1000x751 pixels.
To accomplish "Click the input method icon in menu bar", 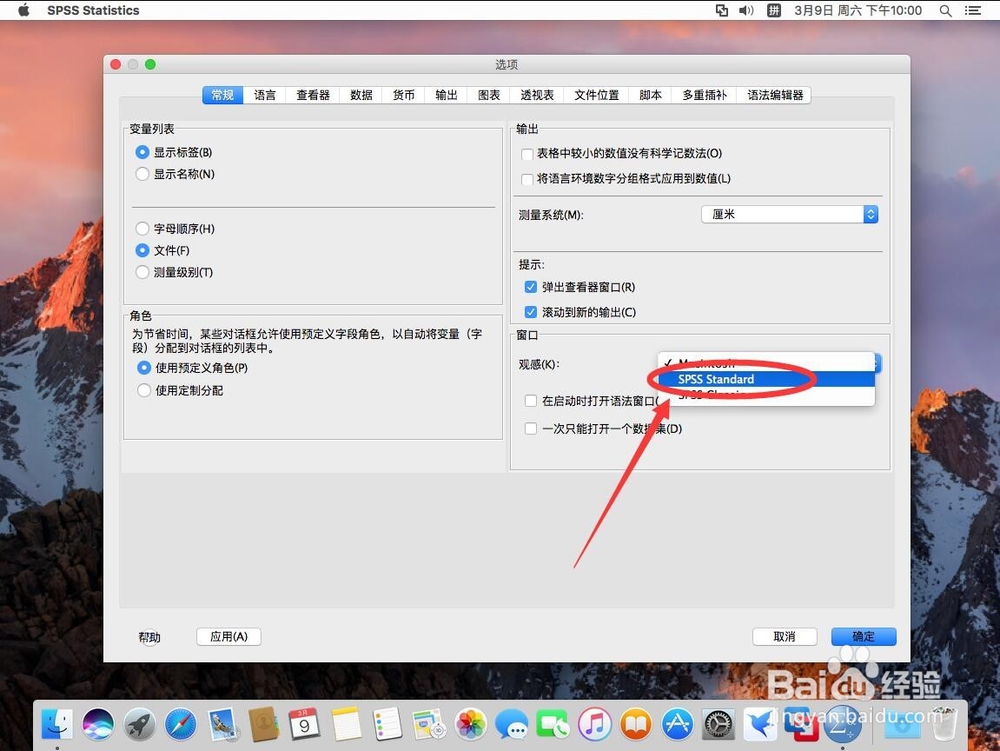I will coord(774,10).
